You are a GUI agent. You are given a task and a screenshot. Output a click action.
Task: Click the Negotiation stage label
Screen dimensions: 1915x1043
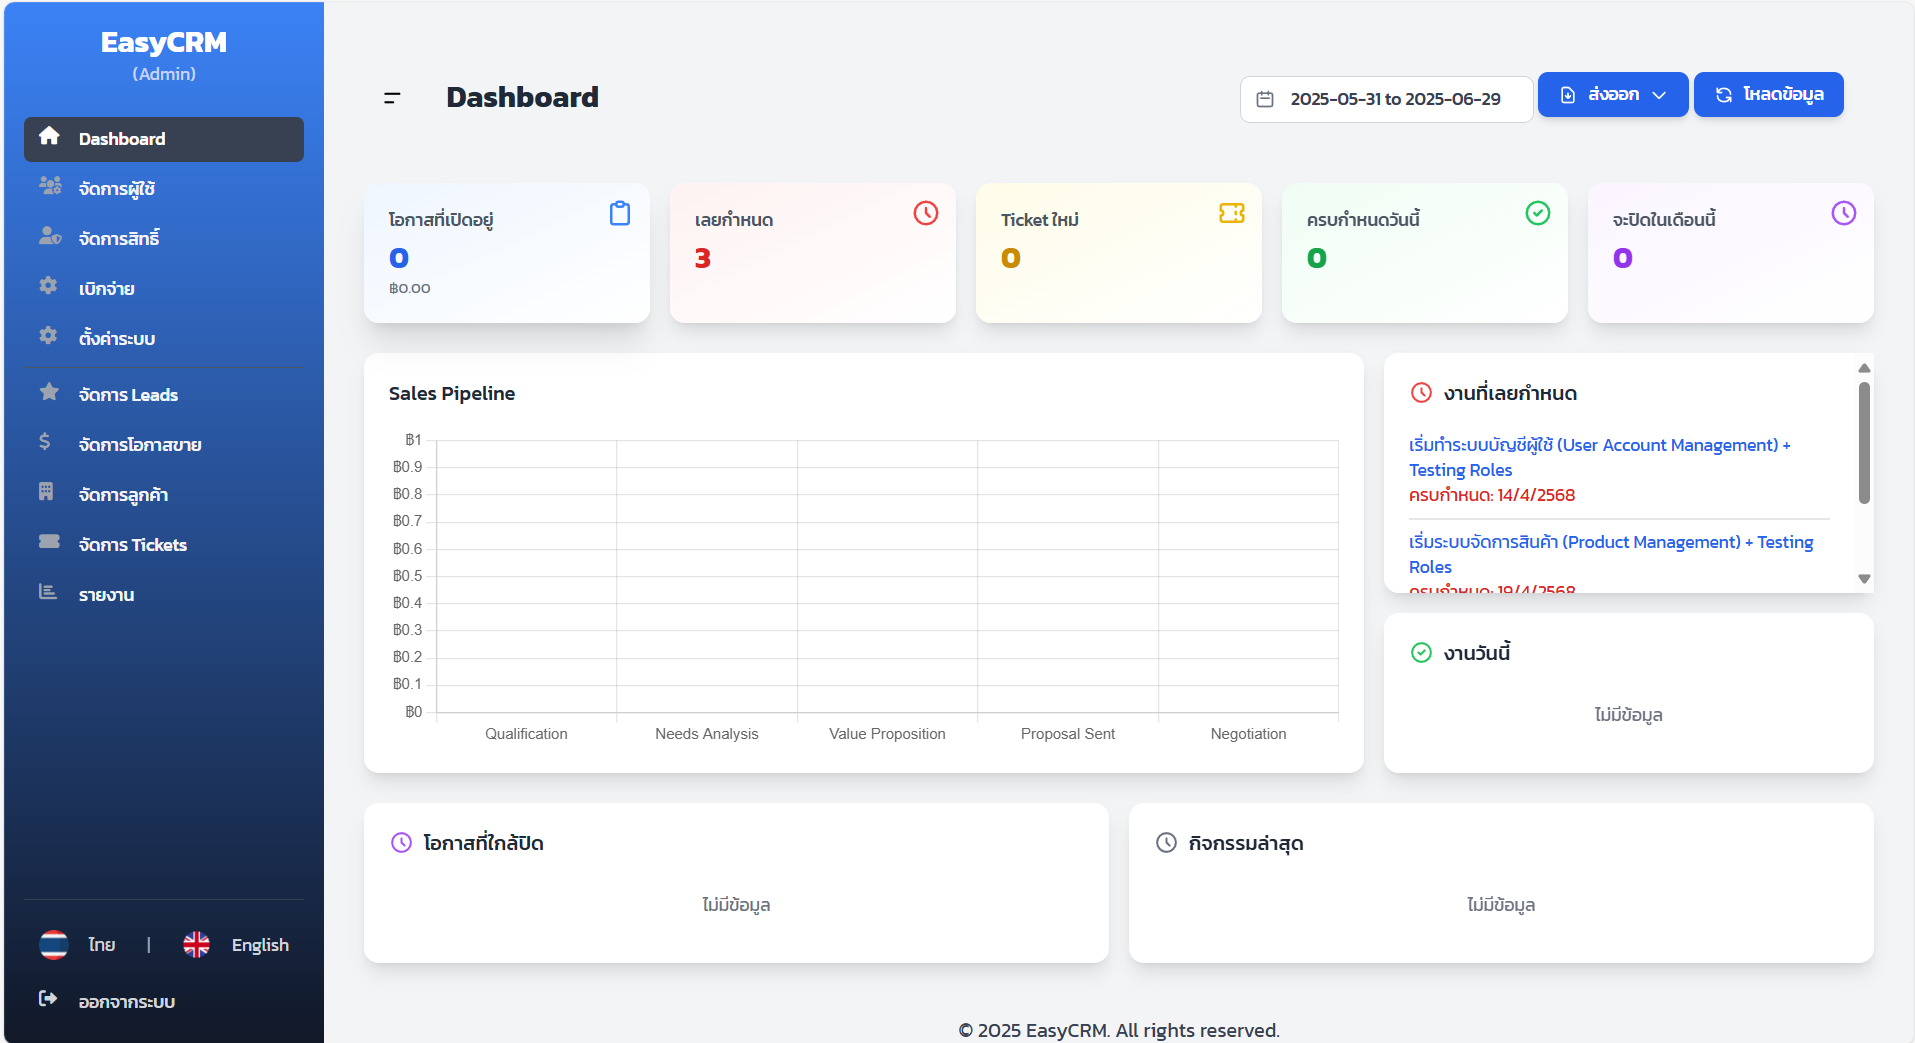pyautogui.click(x=1248, y=734)
